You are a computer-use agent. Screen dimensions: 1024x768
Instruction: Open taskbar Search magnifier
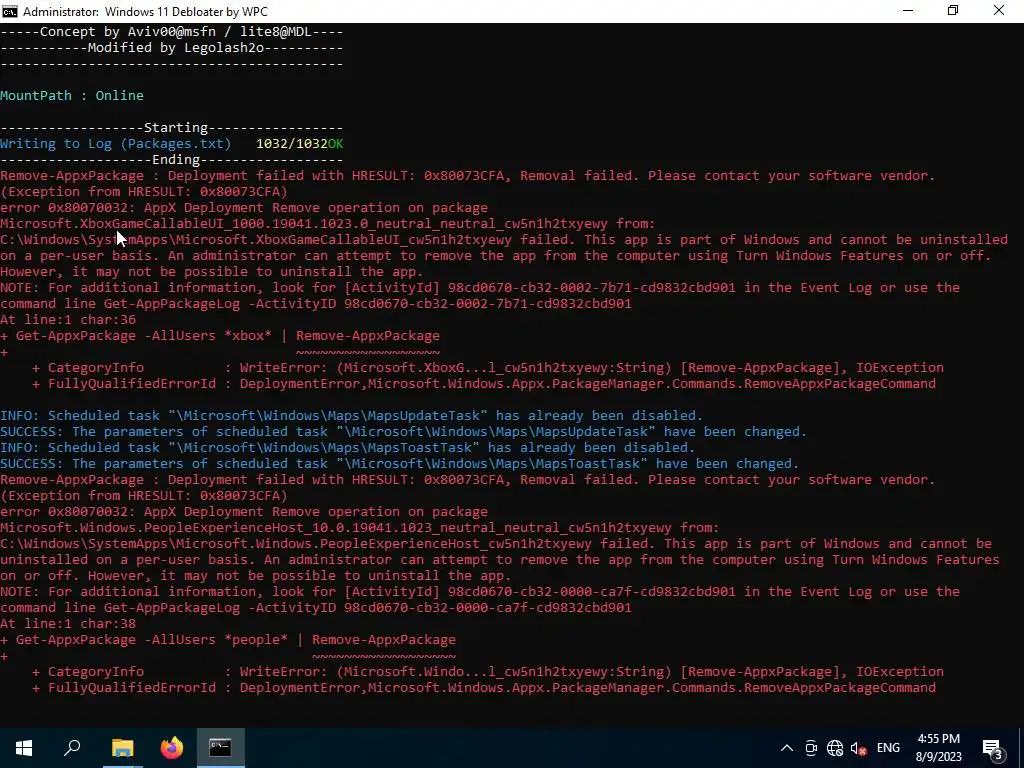point(72,748)
